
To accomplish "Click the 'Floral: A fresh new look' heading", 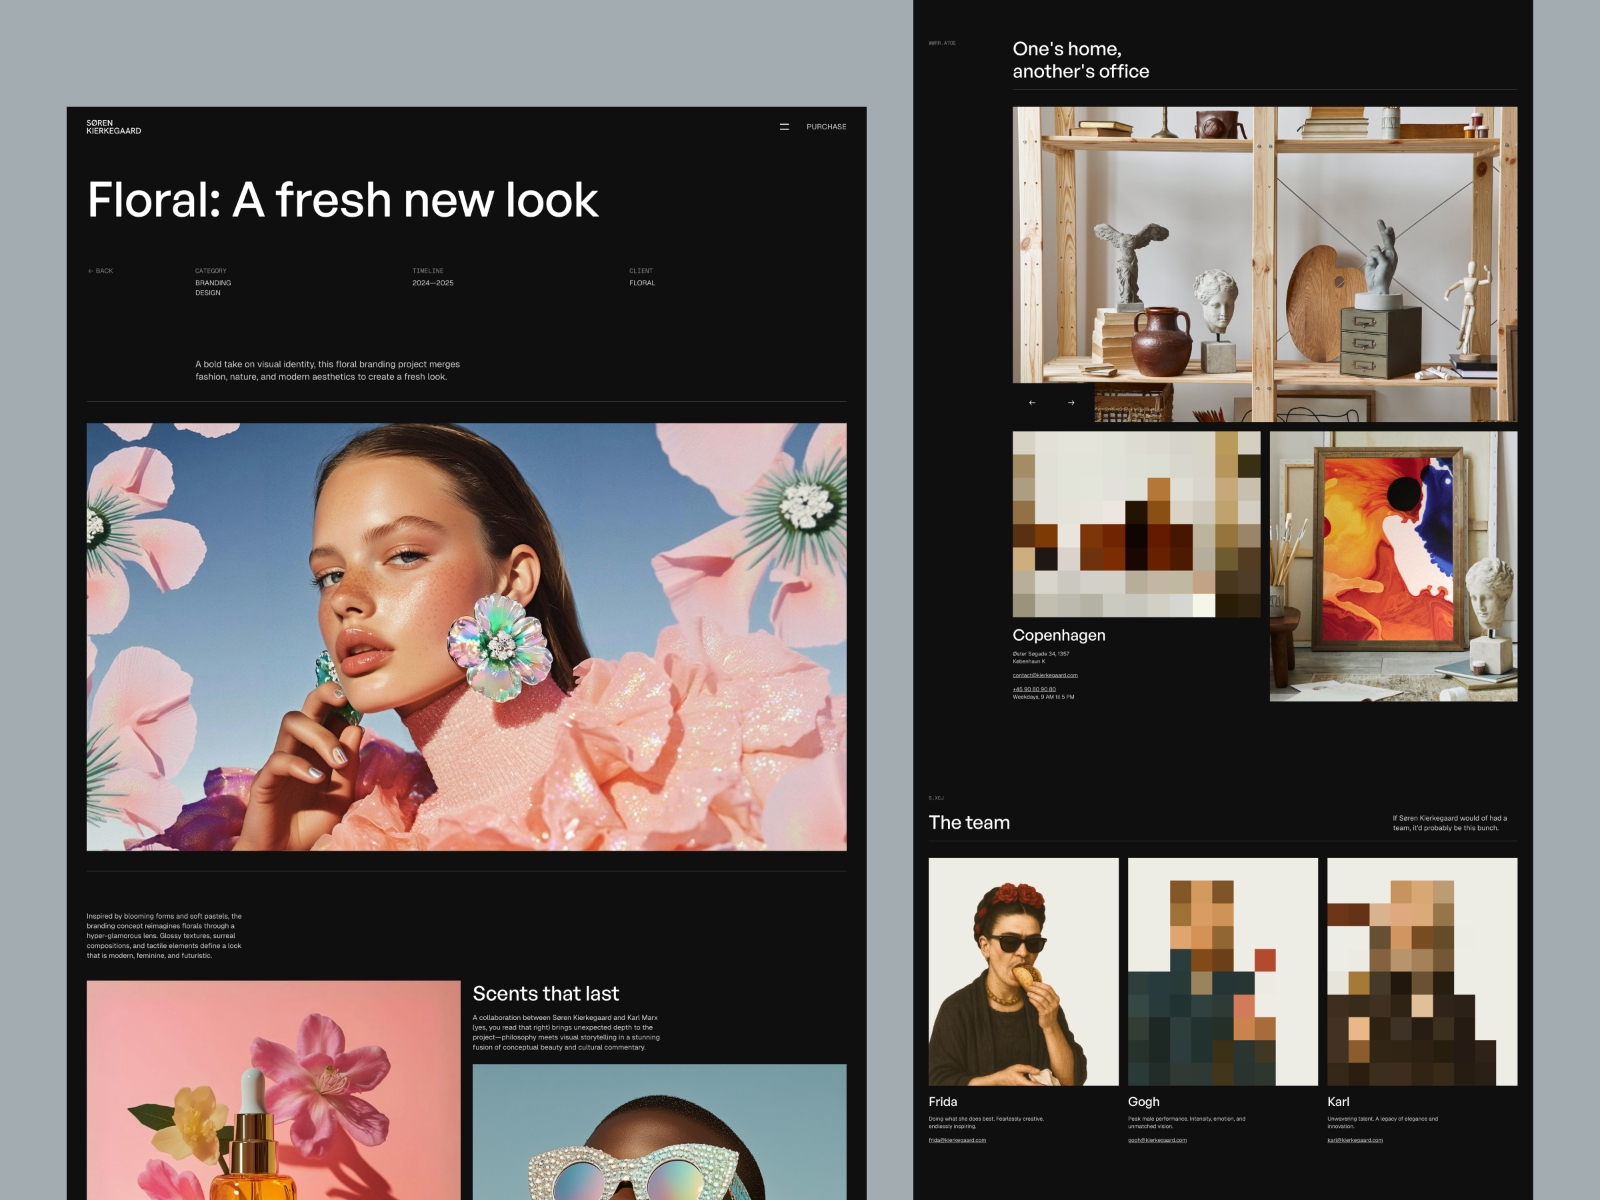I will pyautogui.click(x=343, y=200).
